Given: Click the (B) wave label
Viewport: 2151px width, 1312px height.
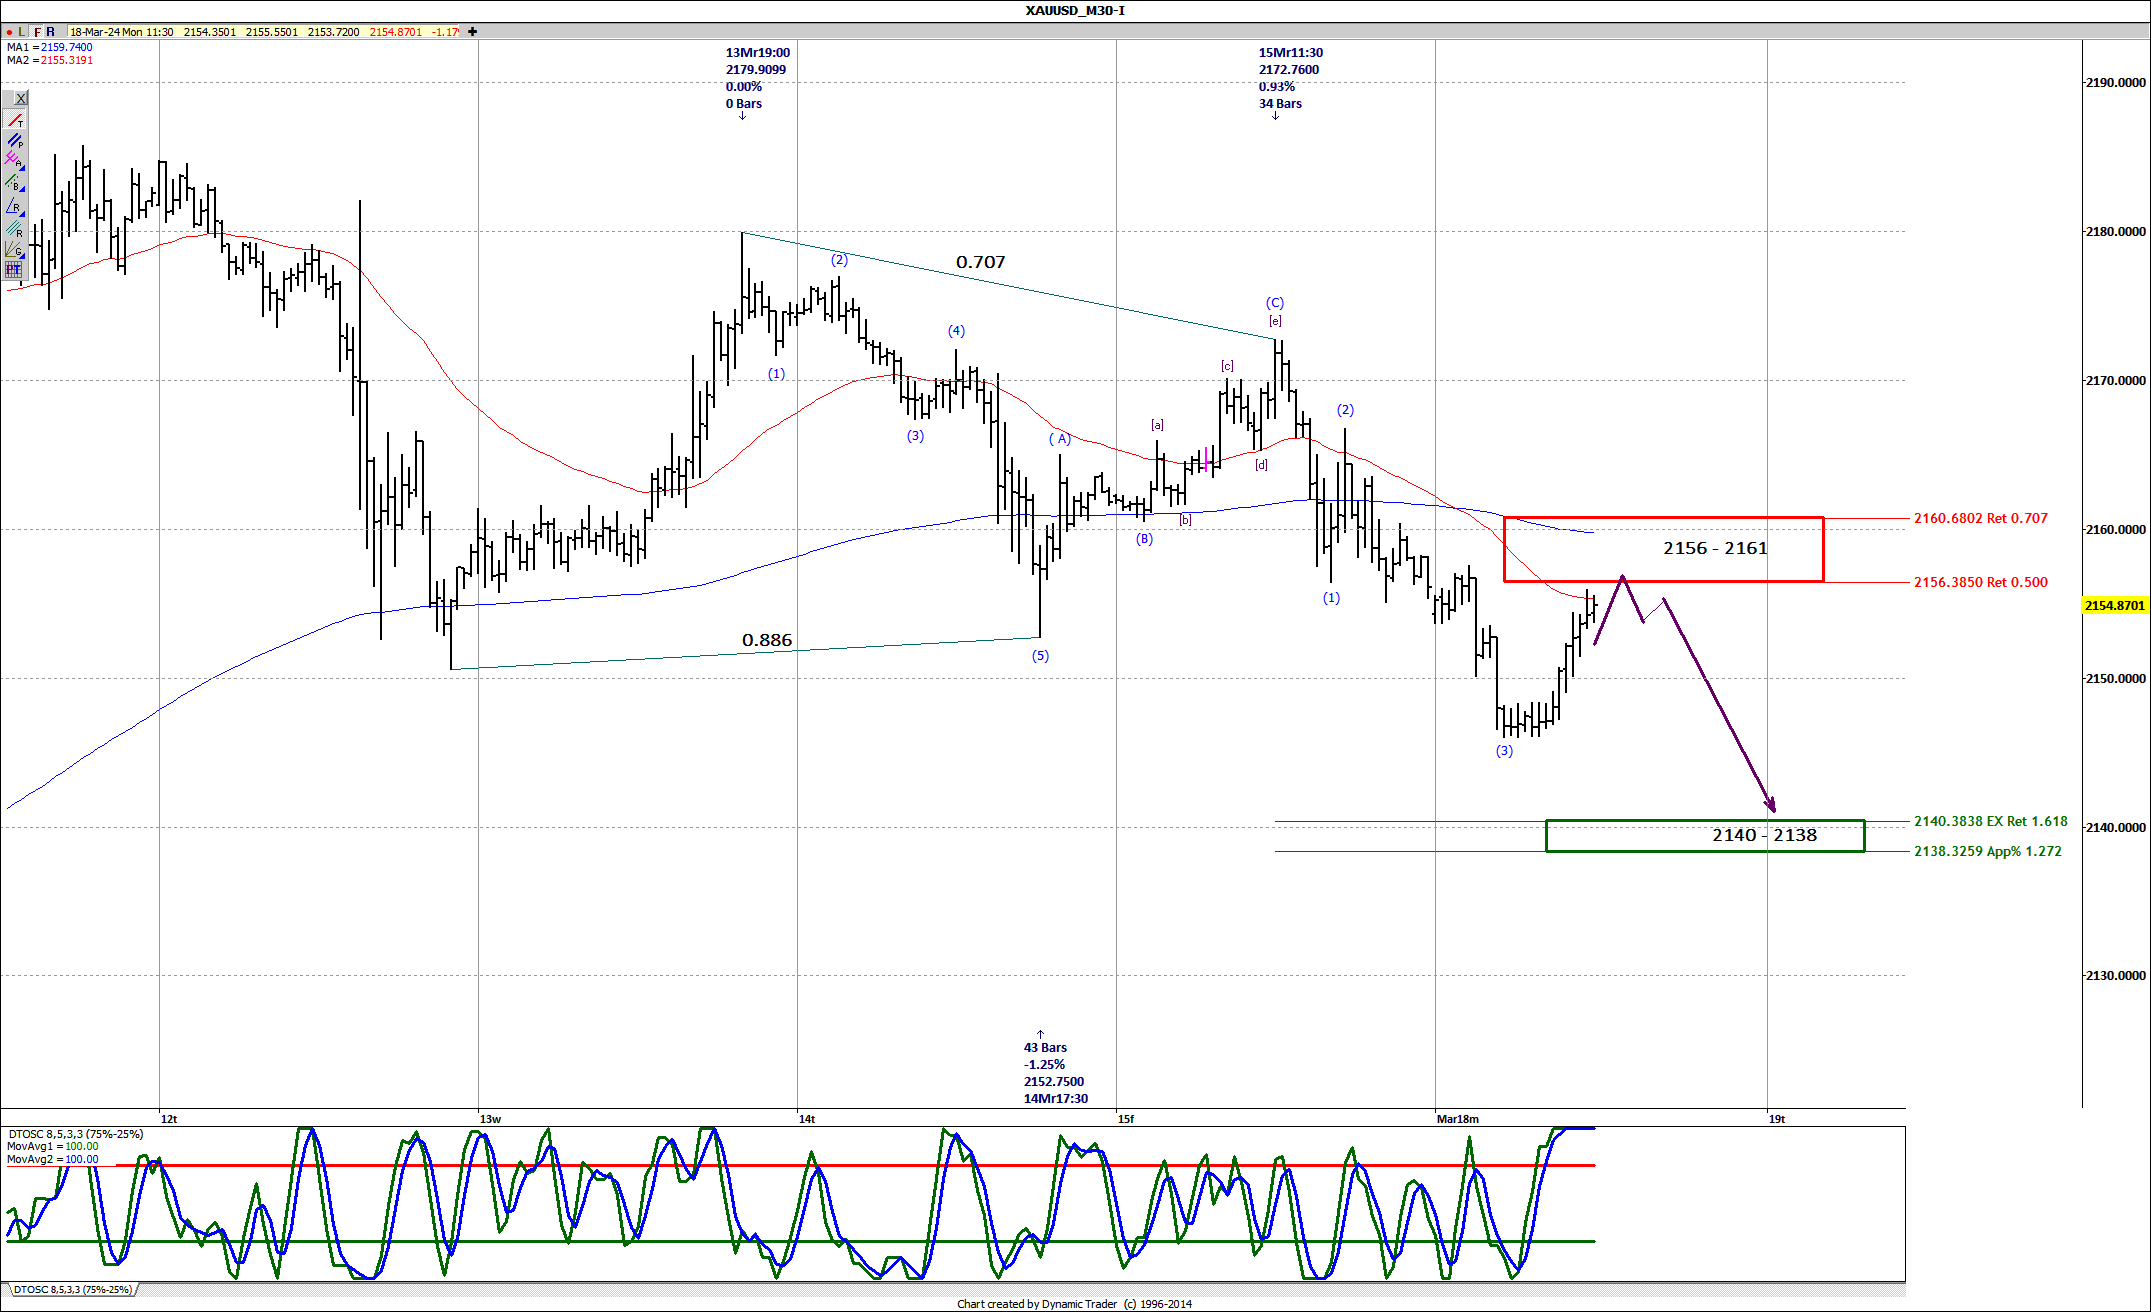Looking at the screenshot, I should [1144, 538].
